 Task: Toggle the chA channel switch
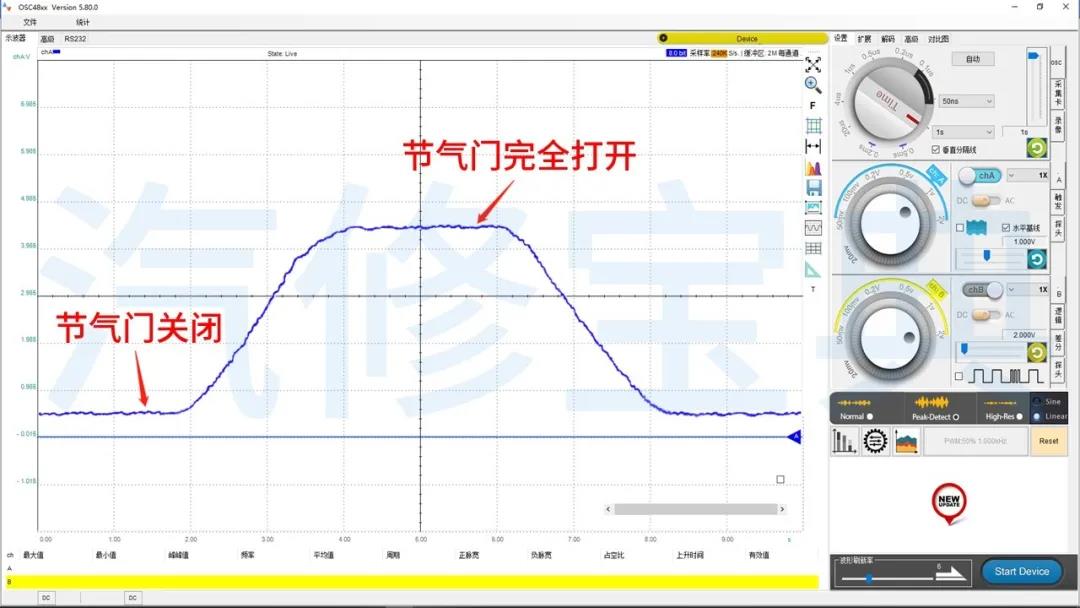coord(980,176)
